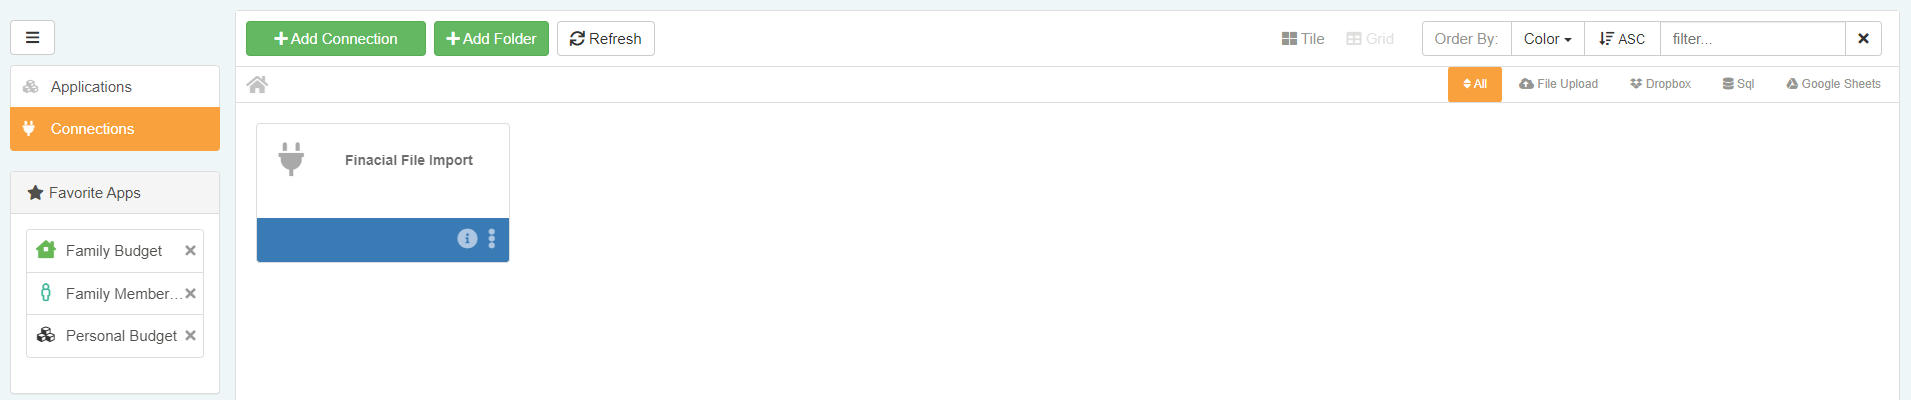1911x400 pixels.
Task: Click the Add Folder button
Action: point(491,39)
